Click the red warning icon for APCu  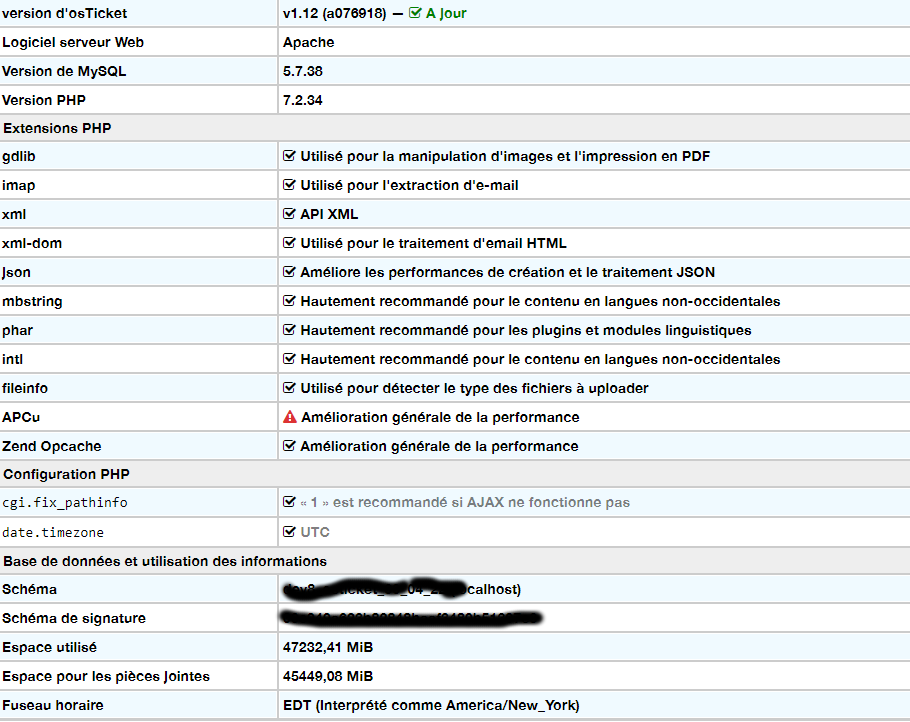click(289, 417)
